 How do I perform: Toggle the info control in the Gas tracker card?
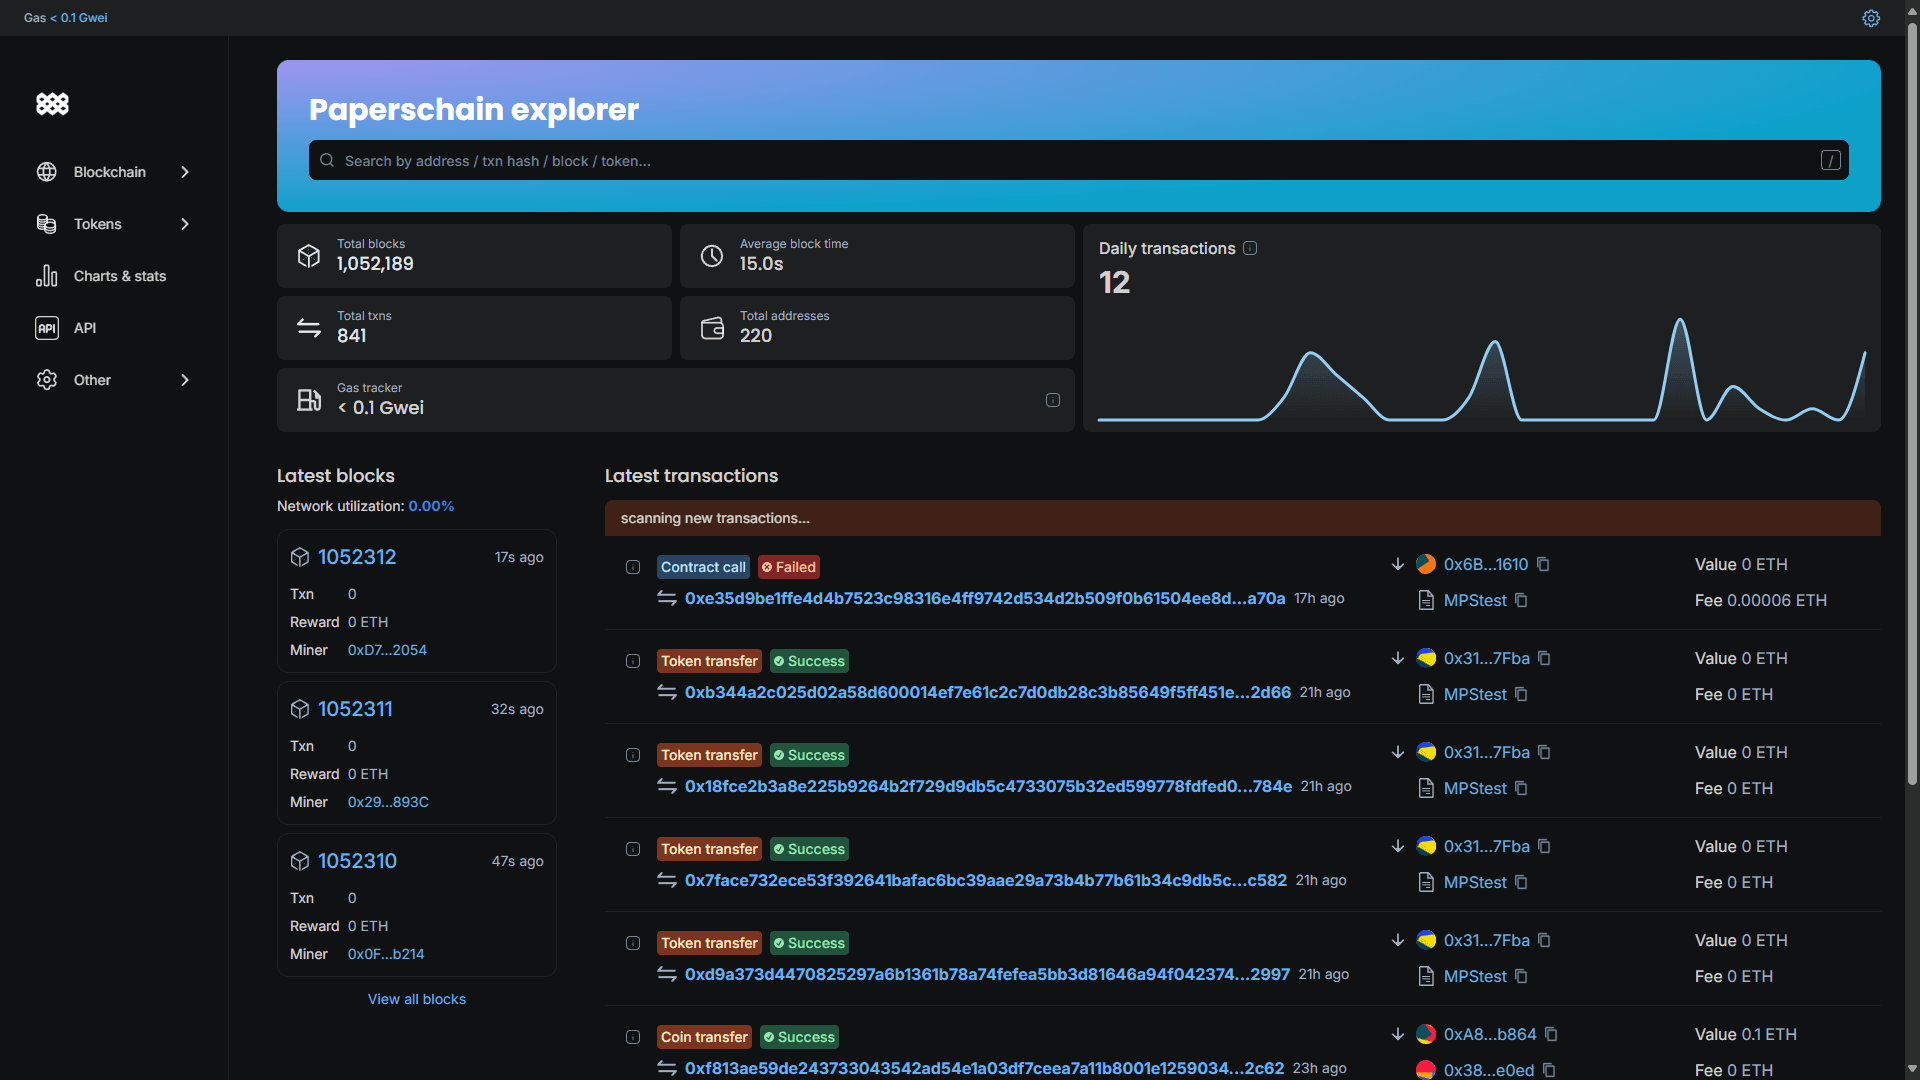[1052, 400]
